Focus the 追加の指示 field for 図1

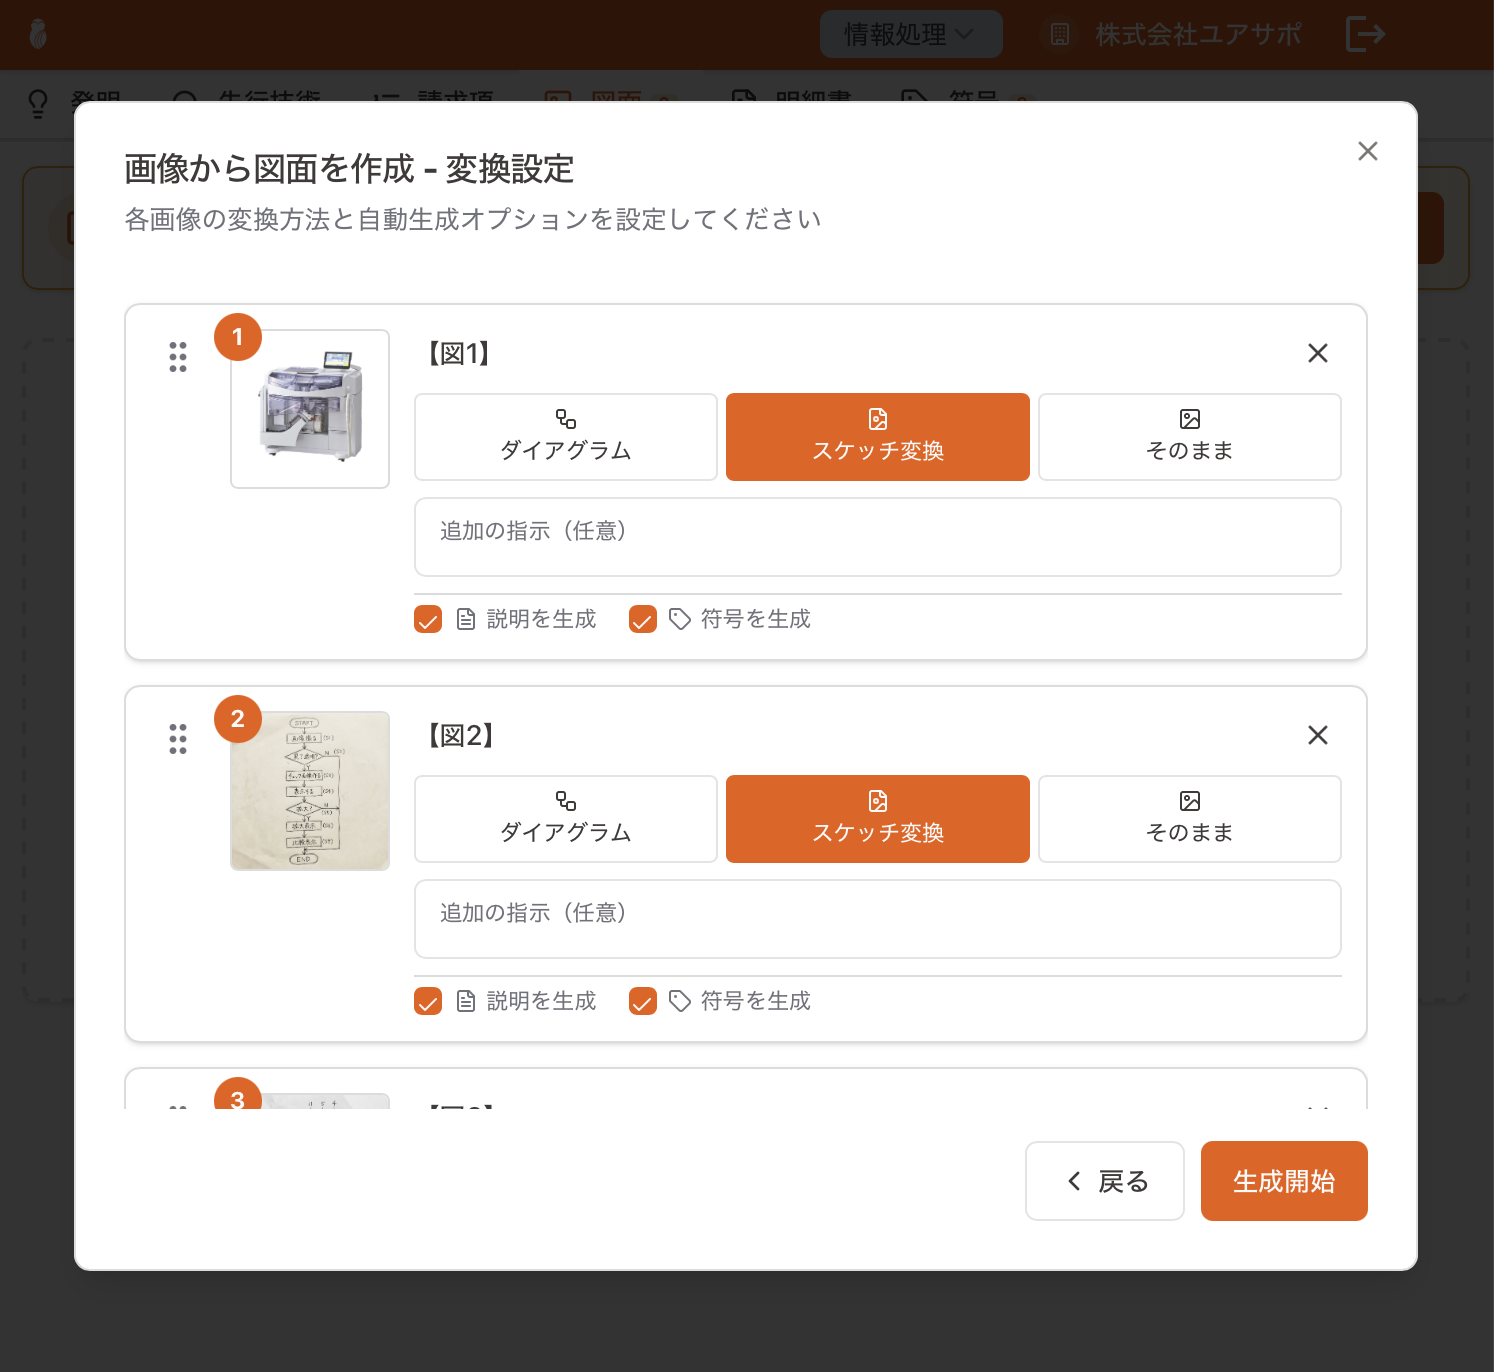(x=877, y=537)
